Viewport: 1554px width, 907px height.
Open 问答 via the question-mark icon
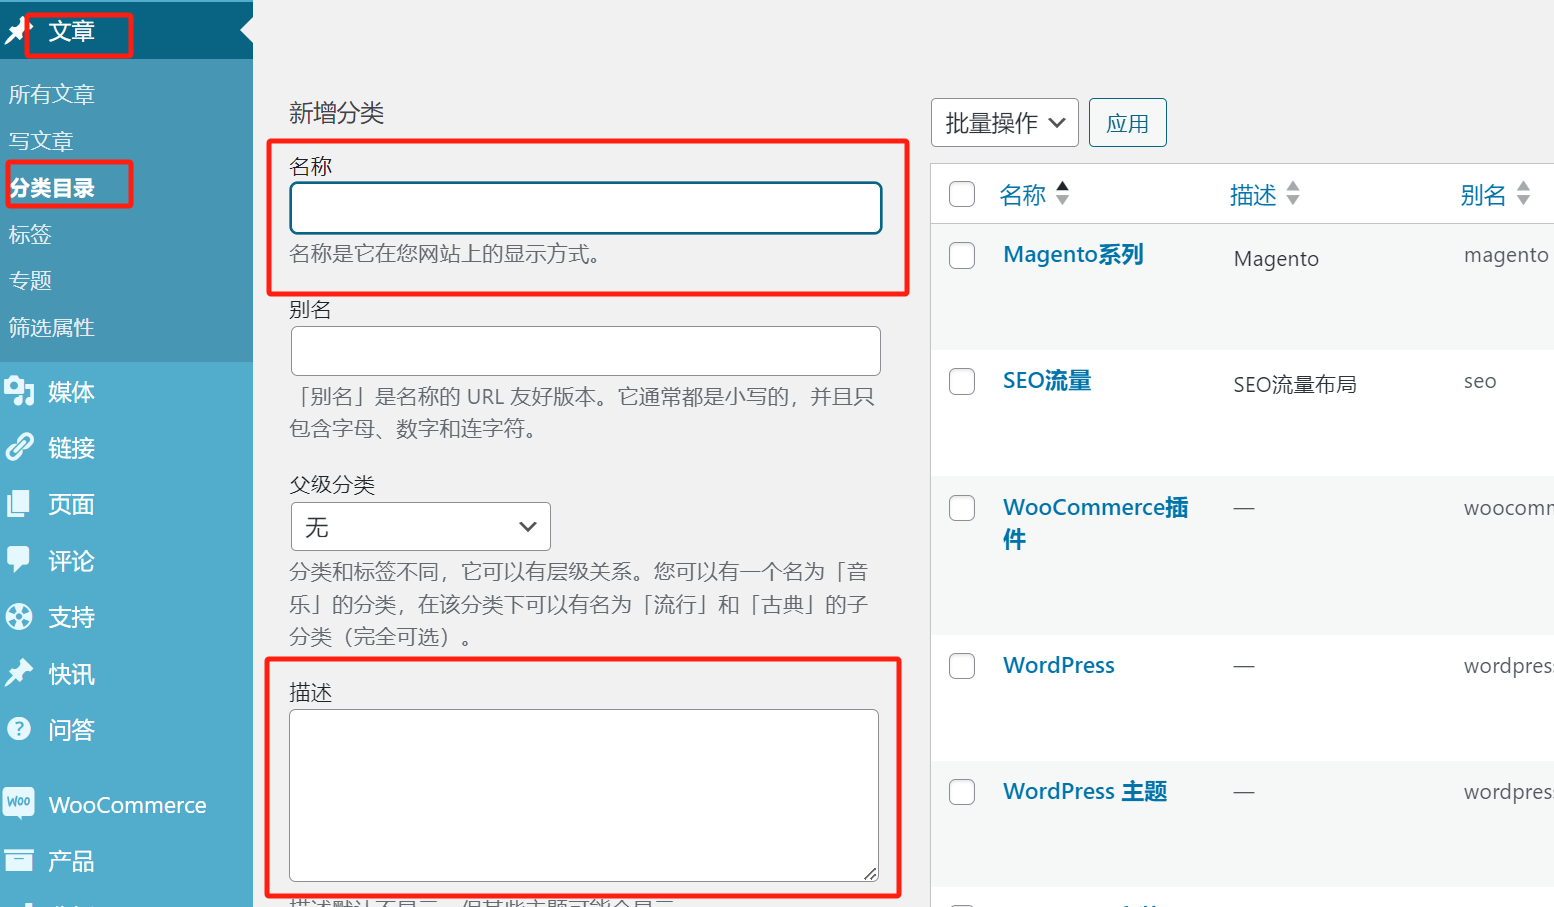coord(18,729)
